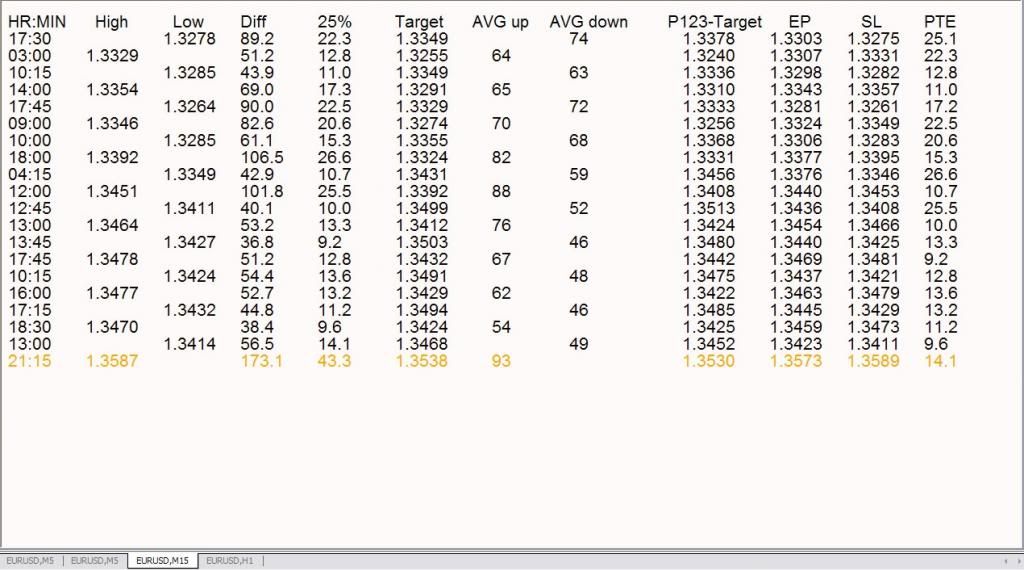This screenshot has width=1024, height=570.
Task: Click the 18:30 time entry
Action: tap(29, 328)
